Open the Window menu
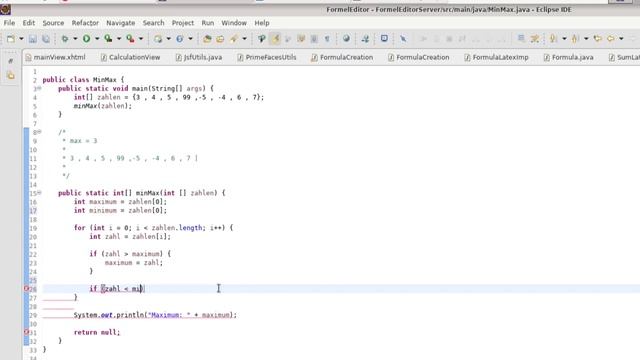This screenshot has height=360, width=640. [x=234, y=23]
